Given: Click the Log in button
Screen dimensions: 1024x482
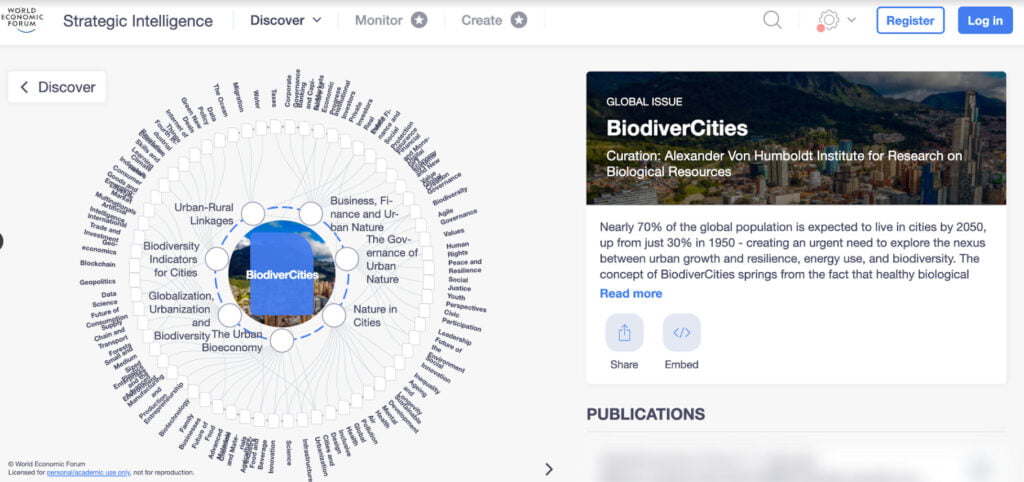Looking at the screenshot, I should [984, 20].
